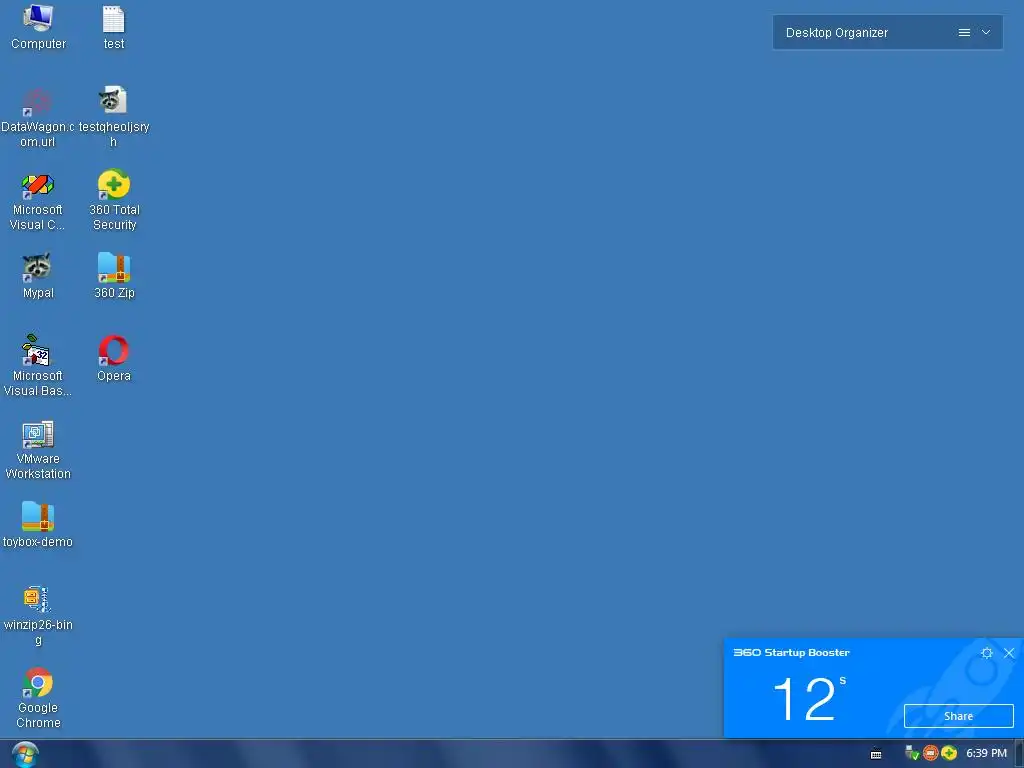Close the 360 Startup Booster popup
Screen dimensions: 1024x768
pos(1009,653)
